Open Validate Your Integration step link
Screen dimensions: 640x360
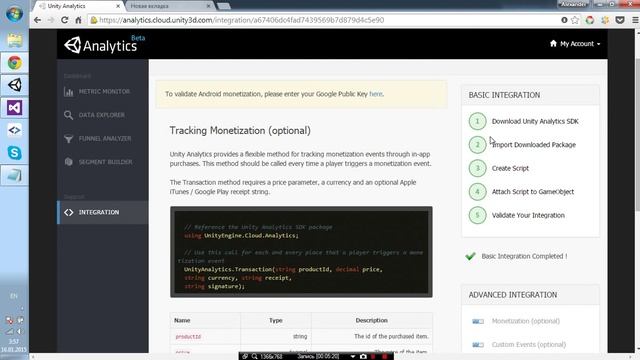coord(528,215)
